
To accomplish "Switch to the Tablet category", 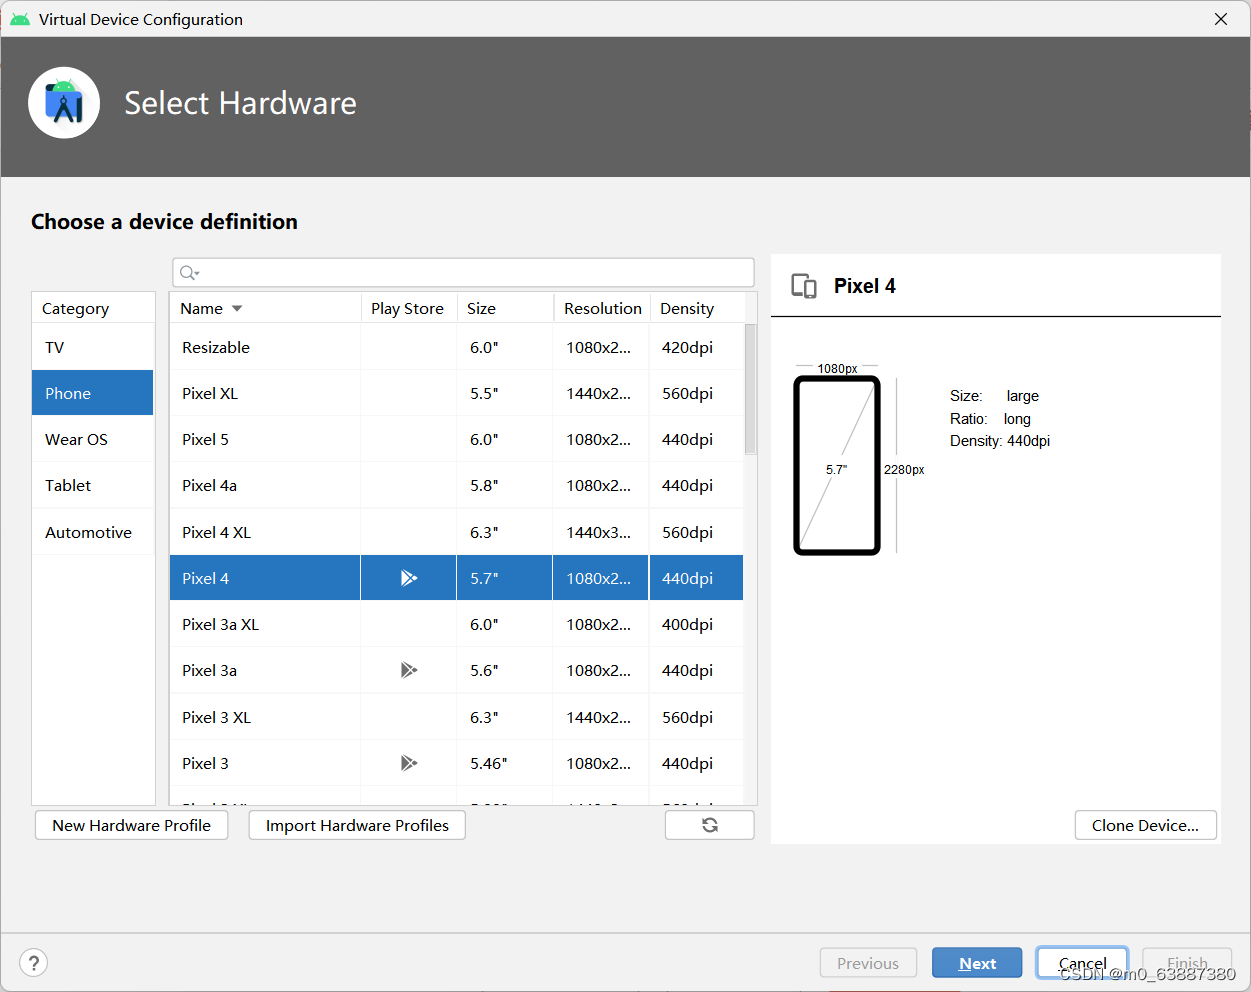I will 93,485.
